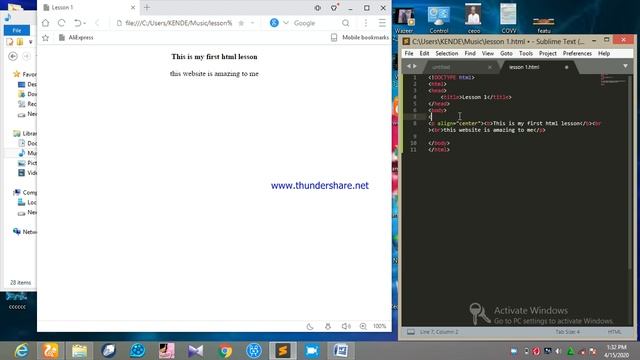Open File Explorer from taskbar
Screen dimensions: 640x360
(x=80, y=351)
